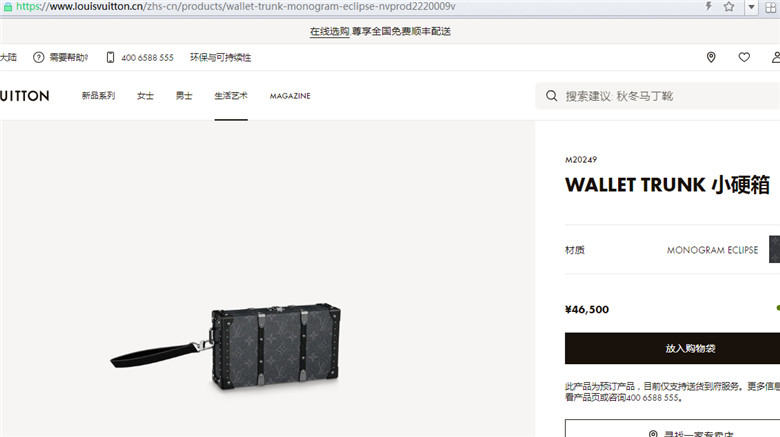Image resolution: width=780 pixels, height=437 pixels.
Task: Open the 新品系列 menu
Action: tap(98, 96)
